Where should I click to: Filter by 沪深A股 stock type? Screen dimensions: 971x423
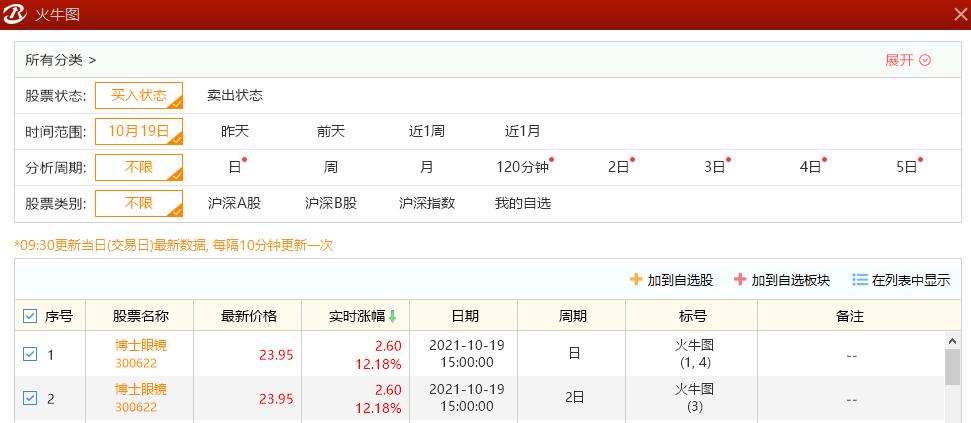(x=234, y=203)
